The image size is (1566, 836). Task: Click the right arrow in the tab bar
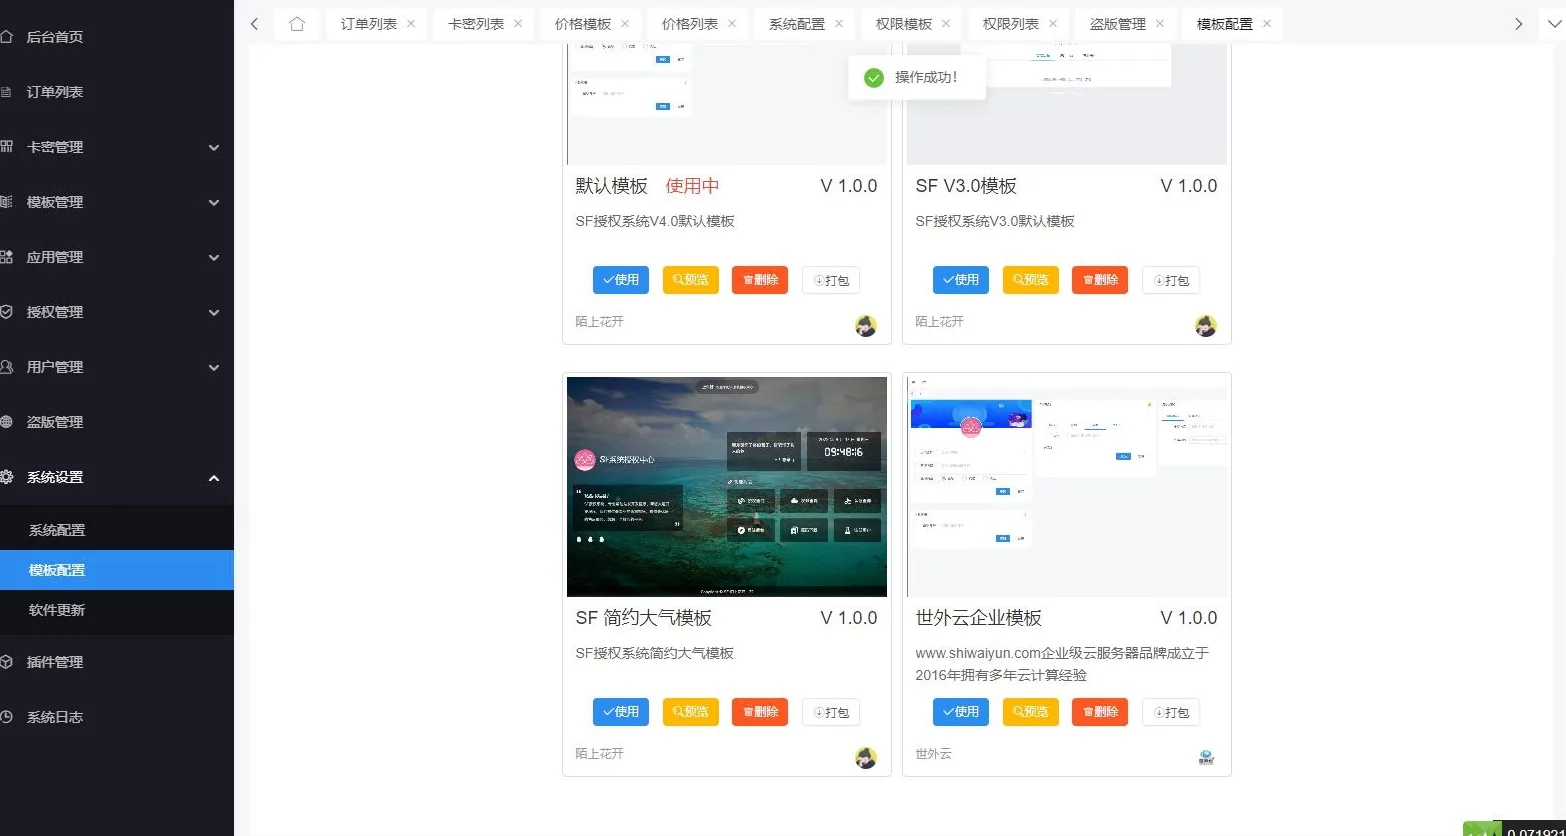(1518, 23)
